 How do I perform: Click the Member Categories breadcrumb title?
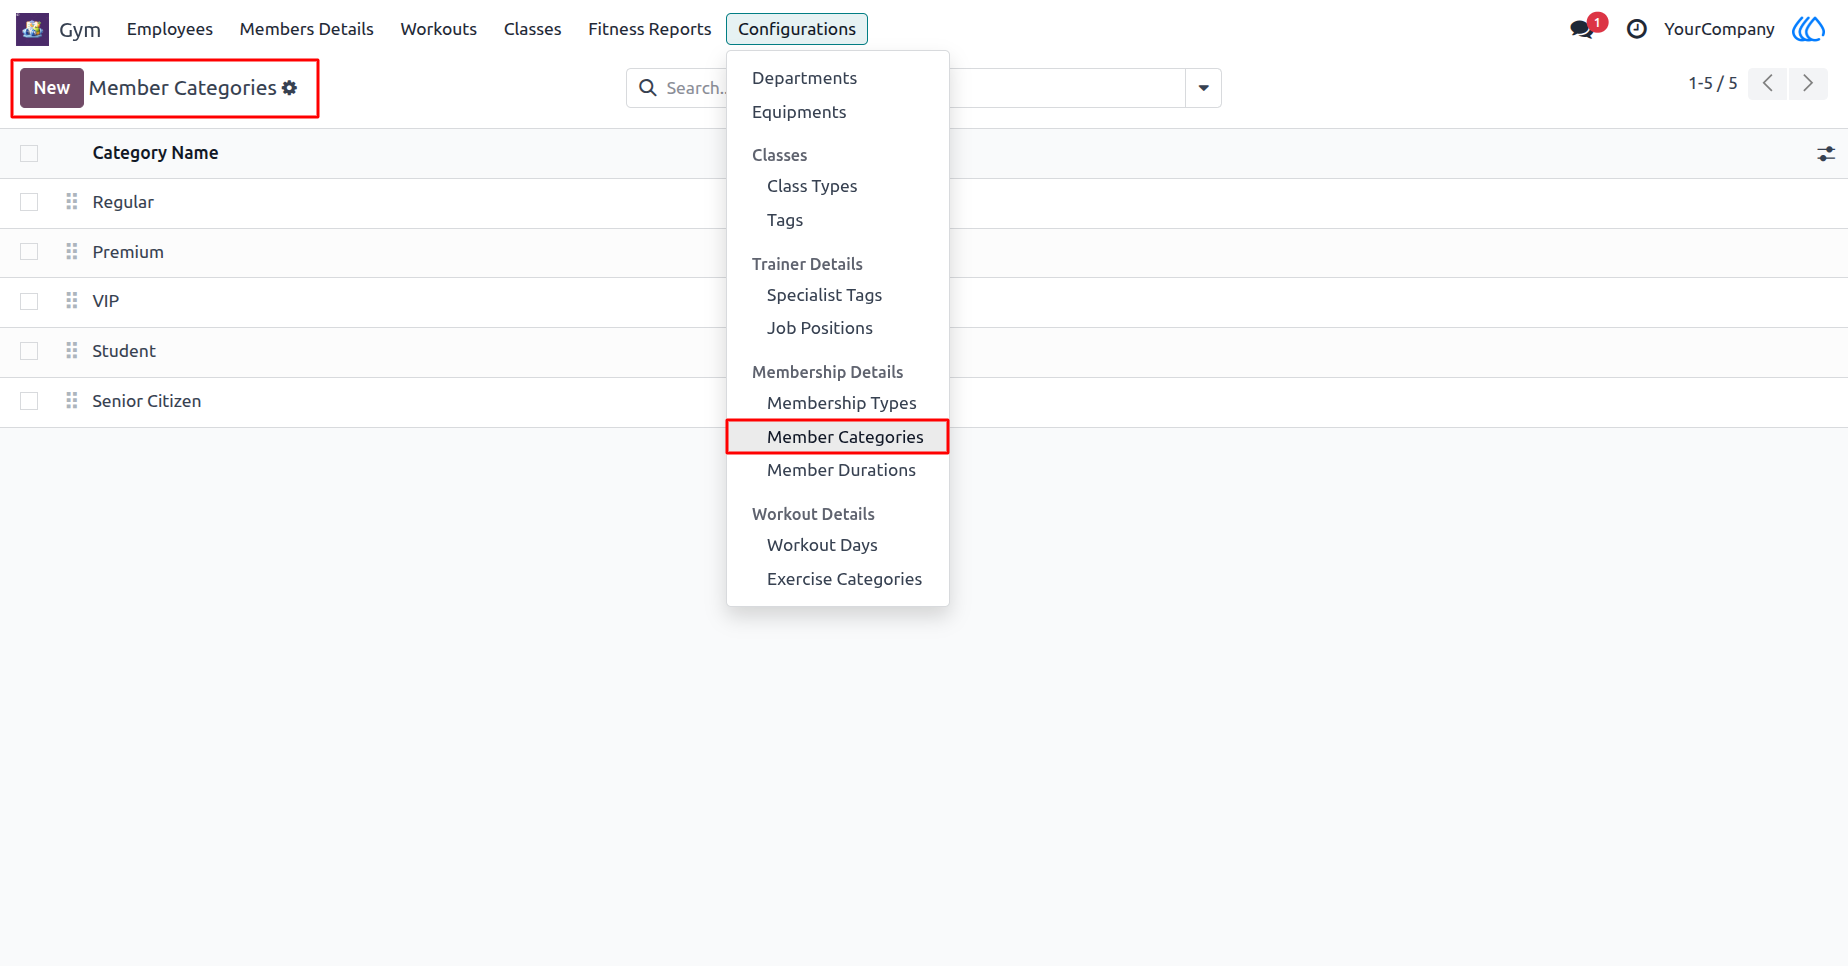183,88
